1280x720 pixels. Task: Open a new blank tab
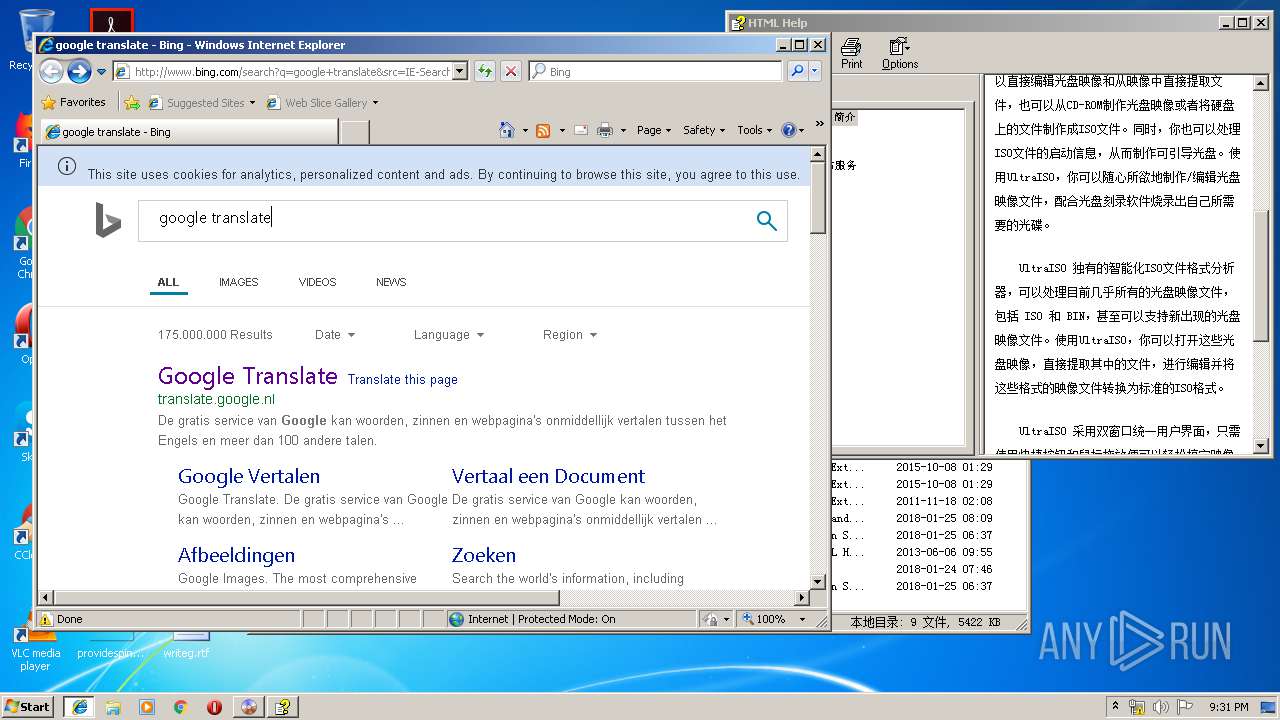click(355, 131)
